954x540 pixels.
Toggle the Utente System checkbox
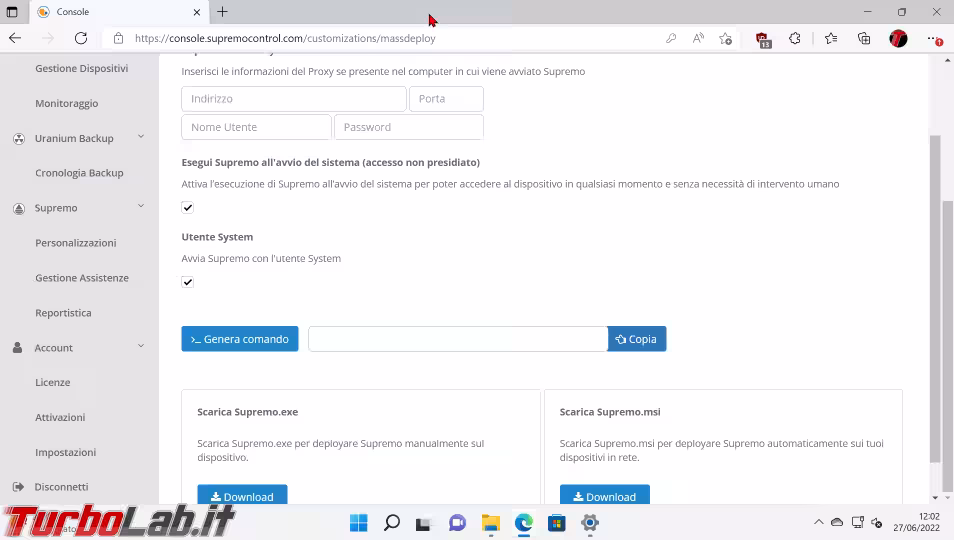tap(187, 282)
